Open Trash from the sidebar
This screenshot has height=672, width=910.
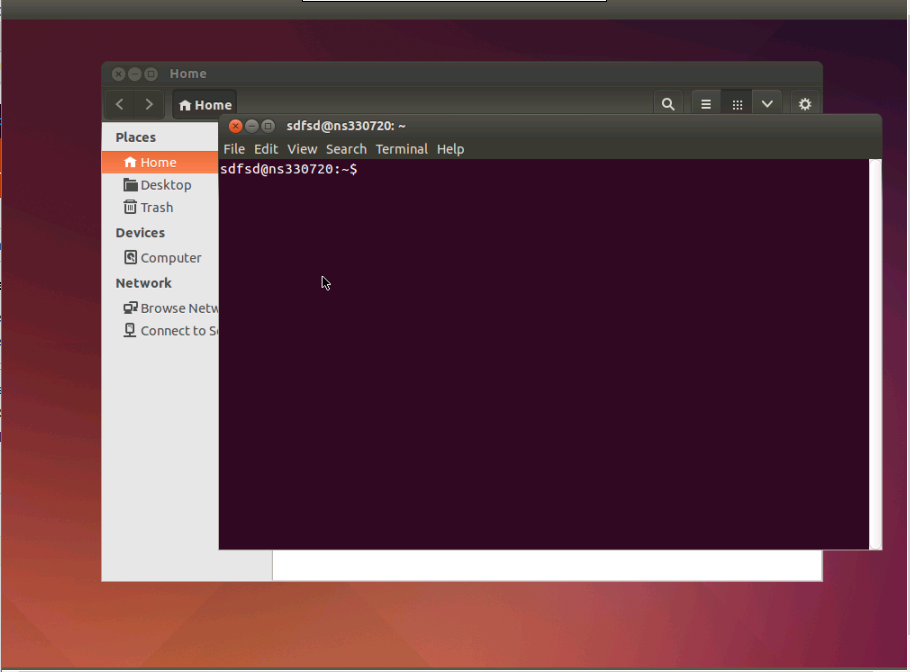pyautogui.click(x=156, y=207)
